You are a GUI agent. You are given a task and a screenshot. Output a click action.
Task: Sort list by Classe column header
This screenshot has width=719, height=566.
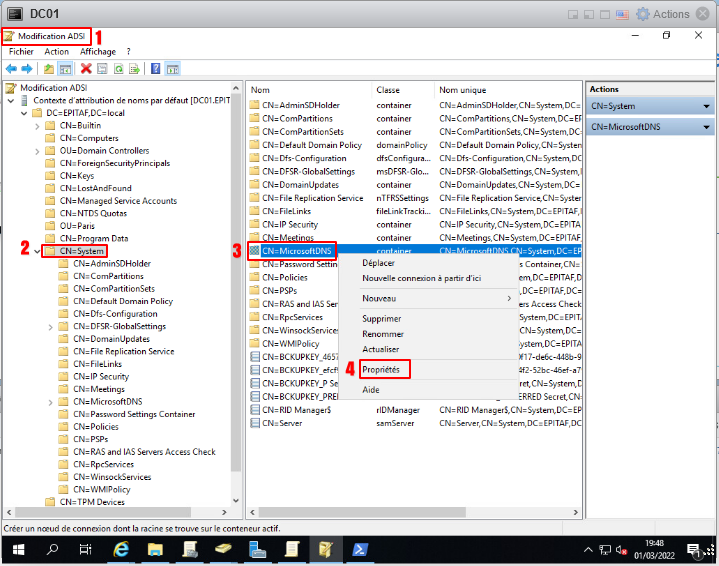(x=388, y=90)
